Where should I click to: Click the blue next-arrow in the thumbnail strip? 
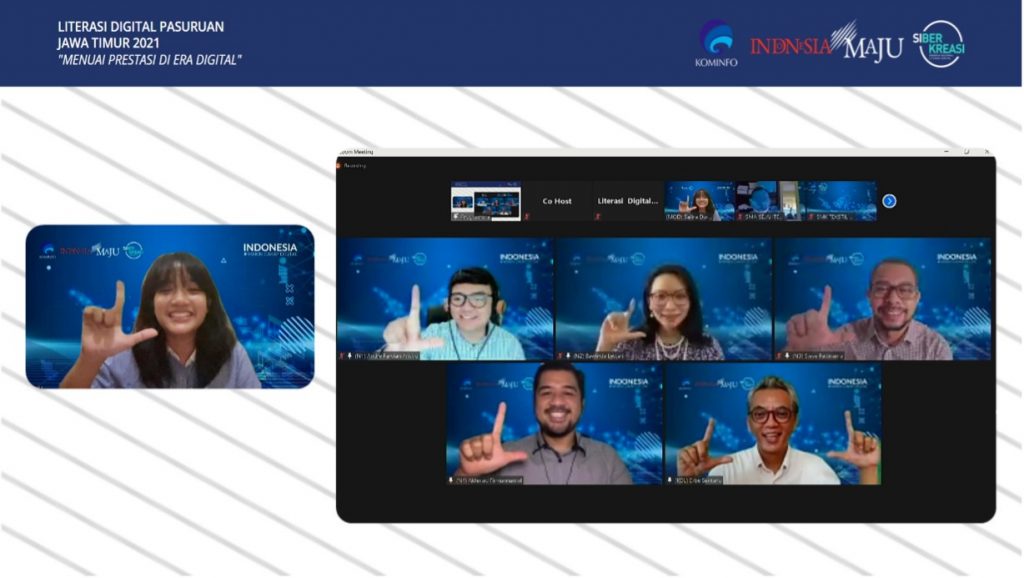889,201
